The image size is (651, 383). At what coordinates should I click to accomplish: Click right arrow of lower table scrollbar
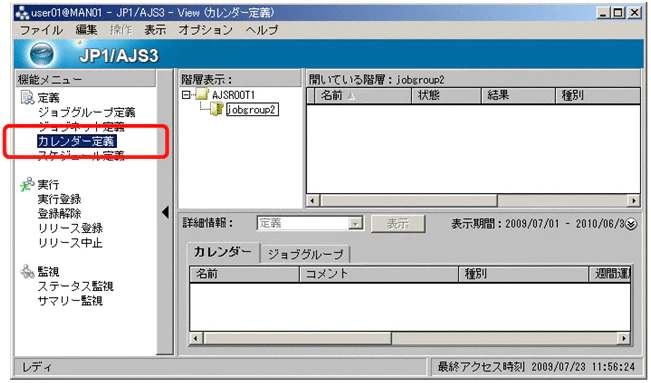tap(624, 339)
